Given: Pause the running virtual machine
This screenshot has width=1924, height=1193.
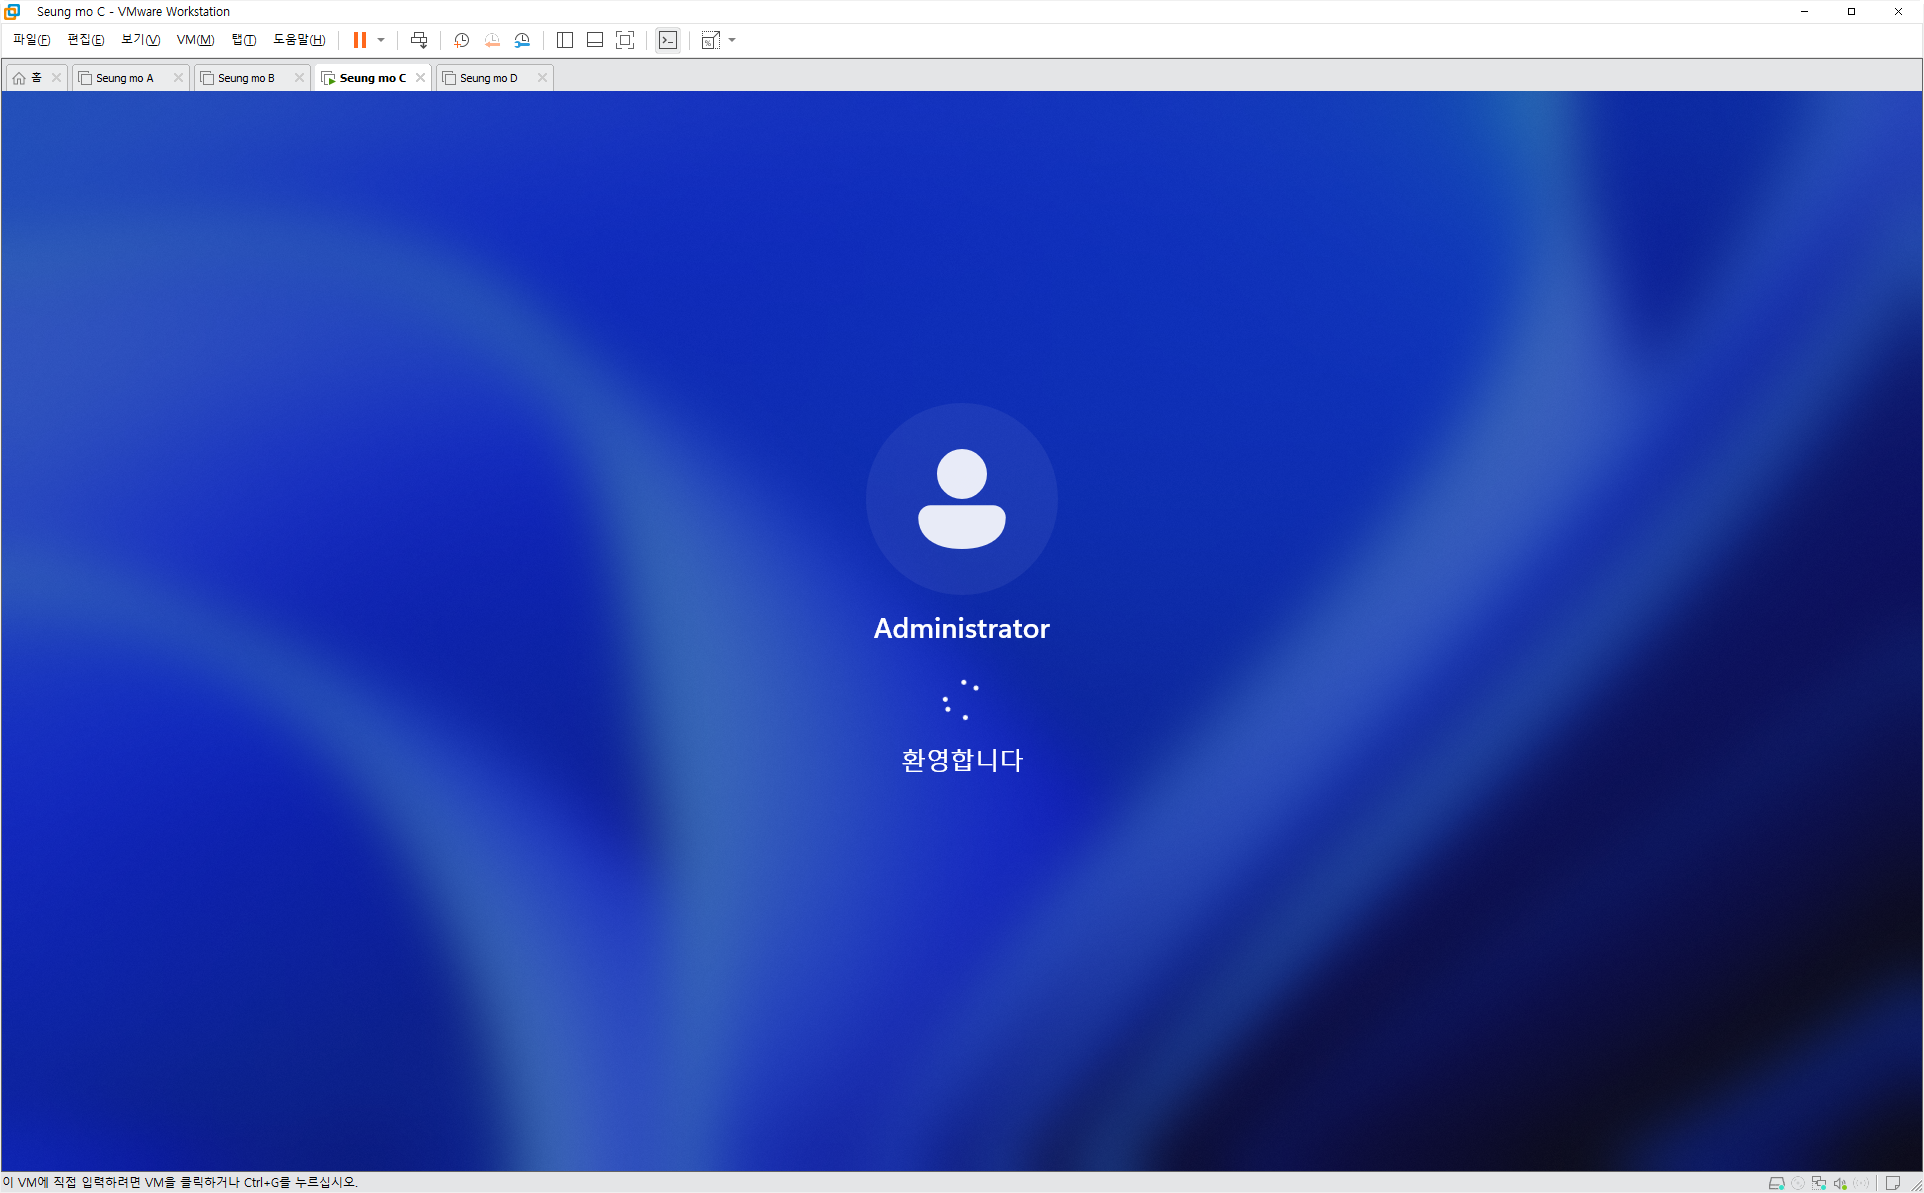Looking at the screenshot, I should pos(359,40).
